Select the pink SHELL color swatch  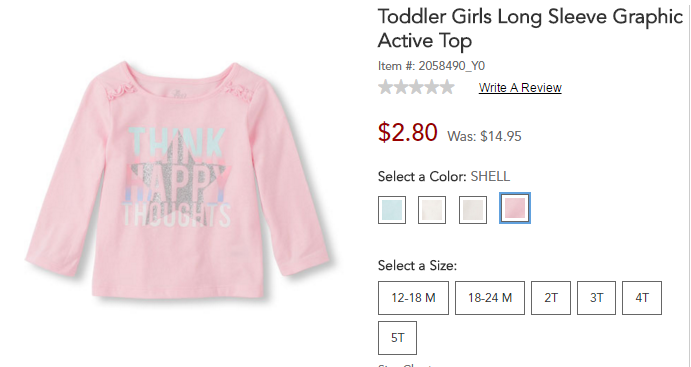point(515,208)
